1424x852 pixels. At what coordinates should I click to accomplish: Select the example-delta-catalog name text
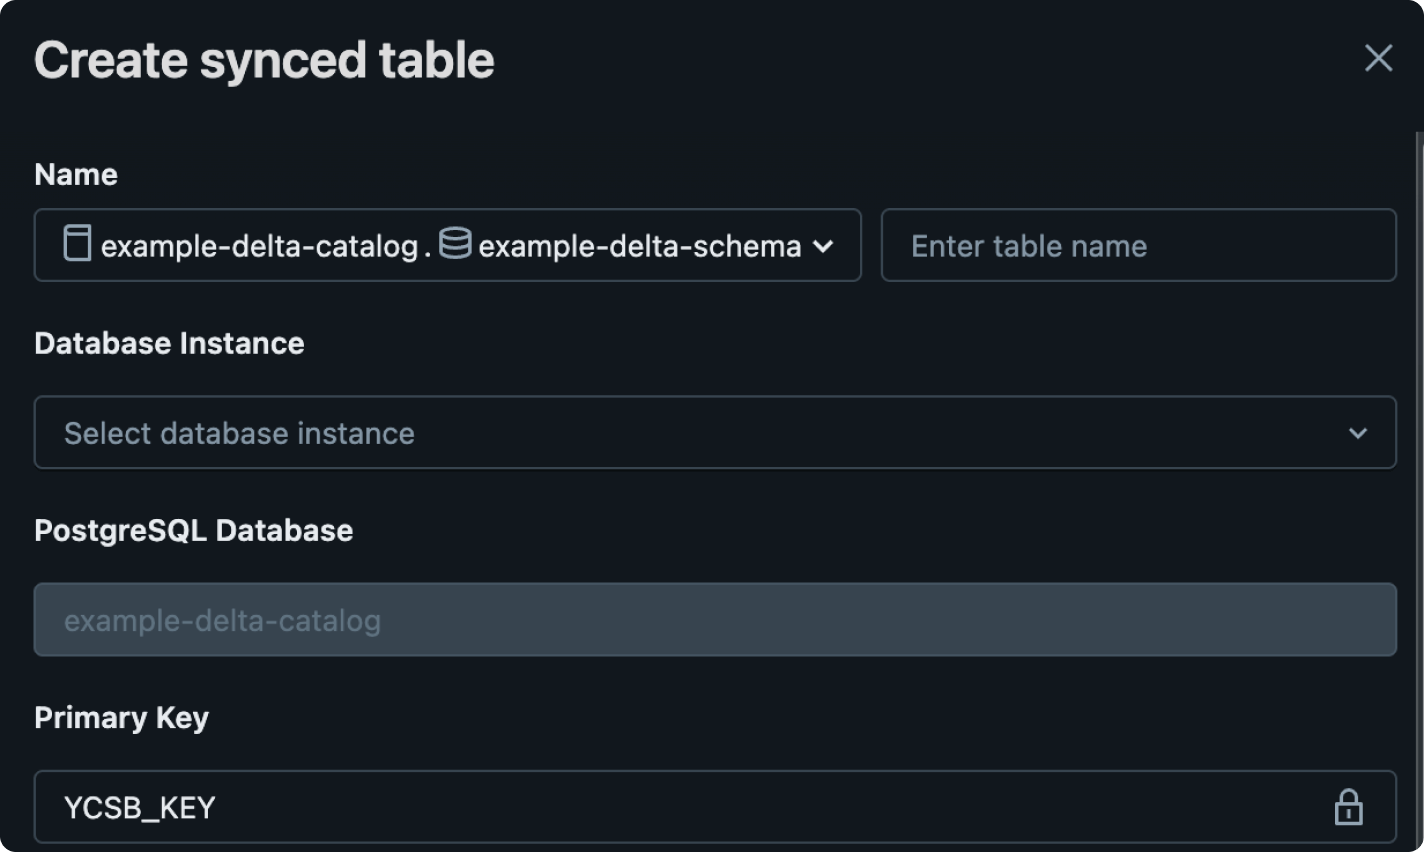tap(259, 246)
